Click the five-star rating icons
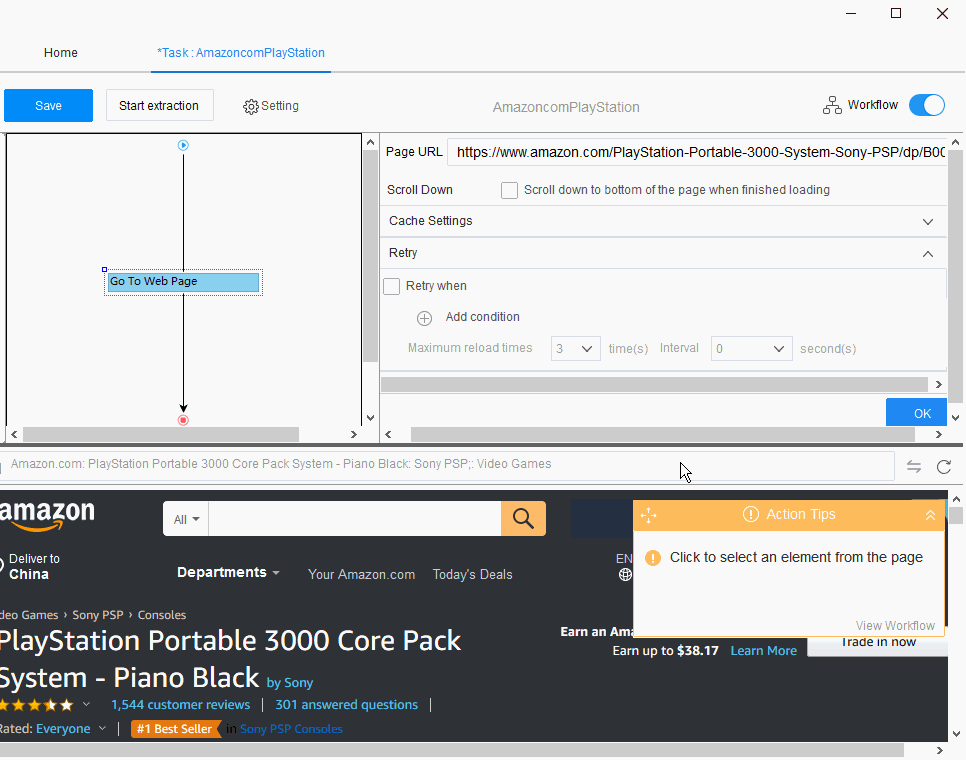 tap(37, 705)
